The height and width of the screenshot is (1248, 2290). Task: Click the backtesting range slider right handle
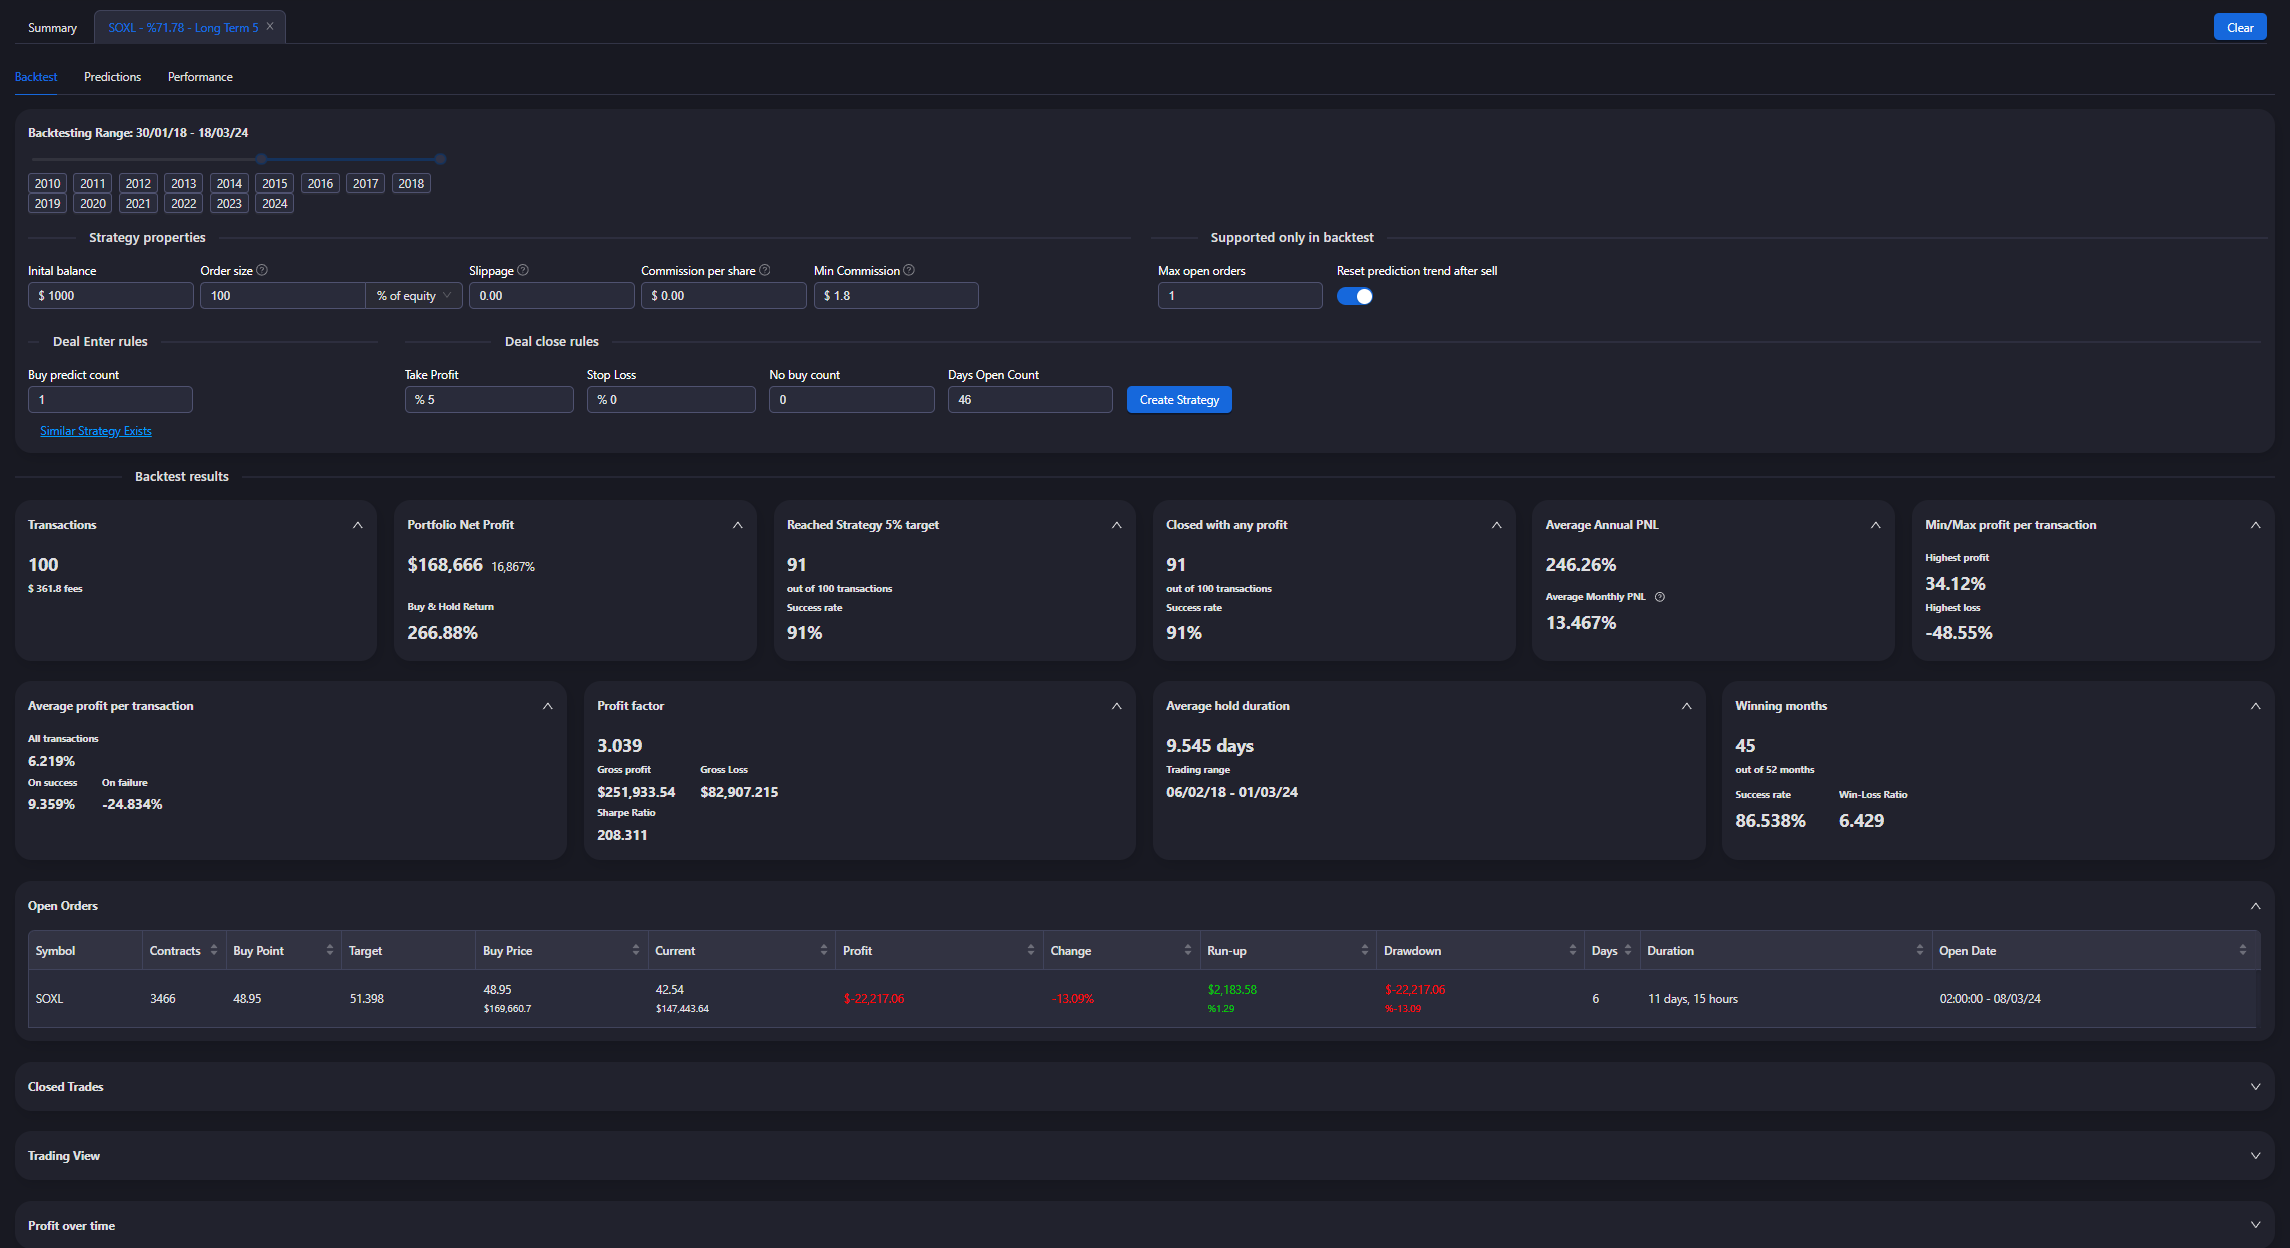440,159
